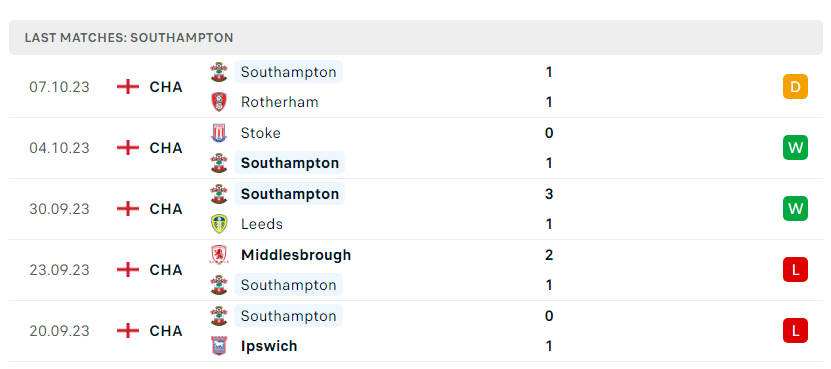This screenshot has height=369, width=831.
Task: Click England flag icon in the 04.10.23 row
Action: coord(128,147)
